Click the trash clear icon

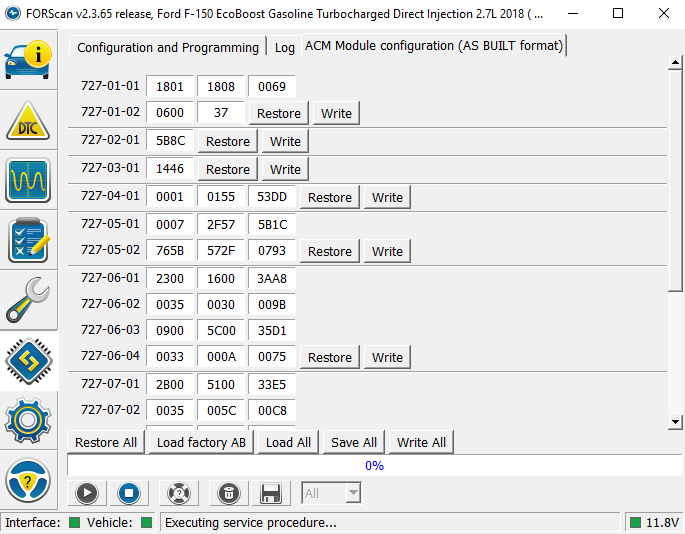pos(229,493)
